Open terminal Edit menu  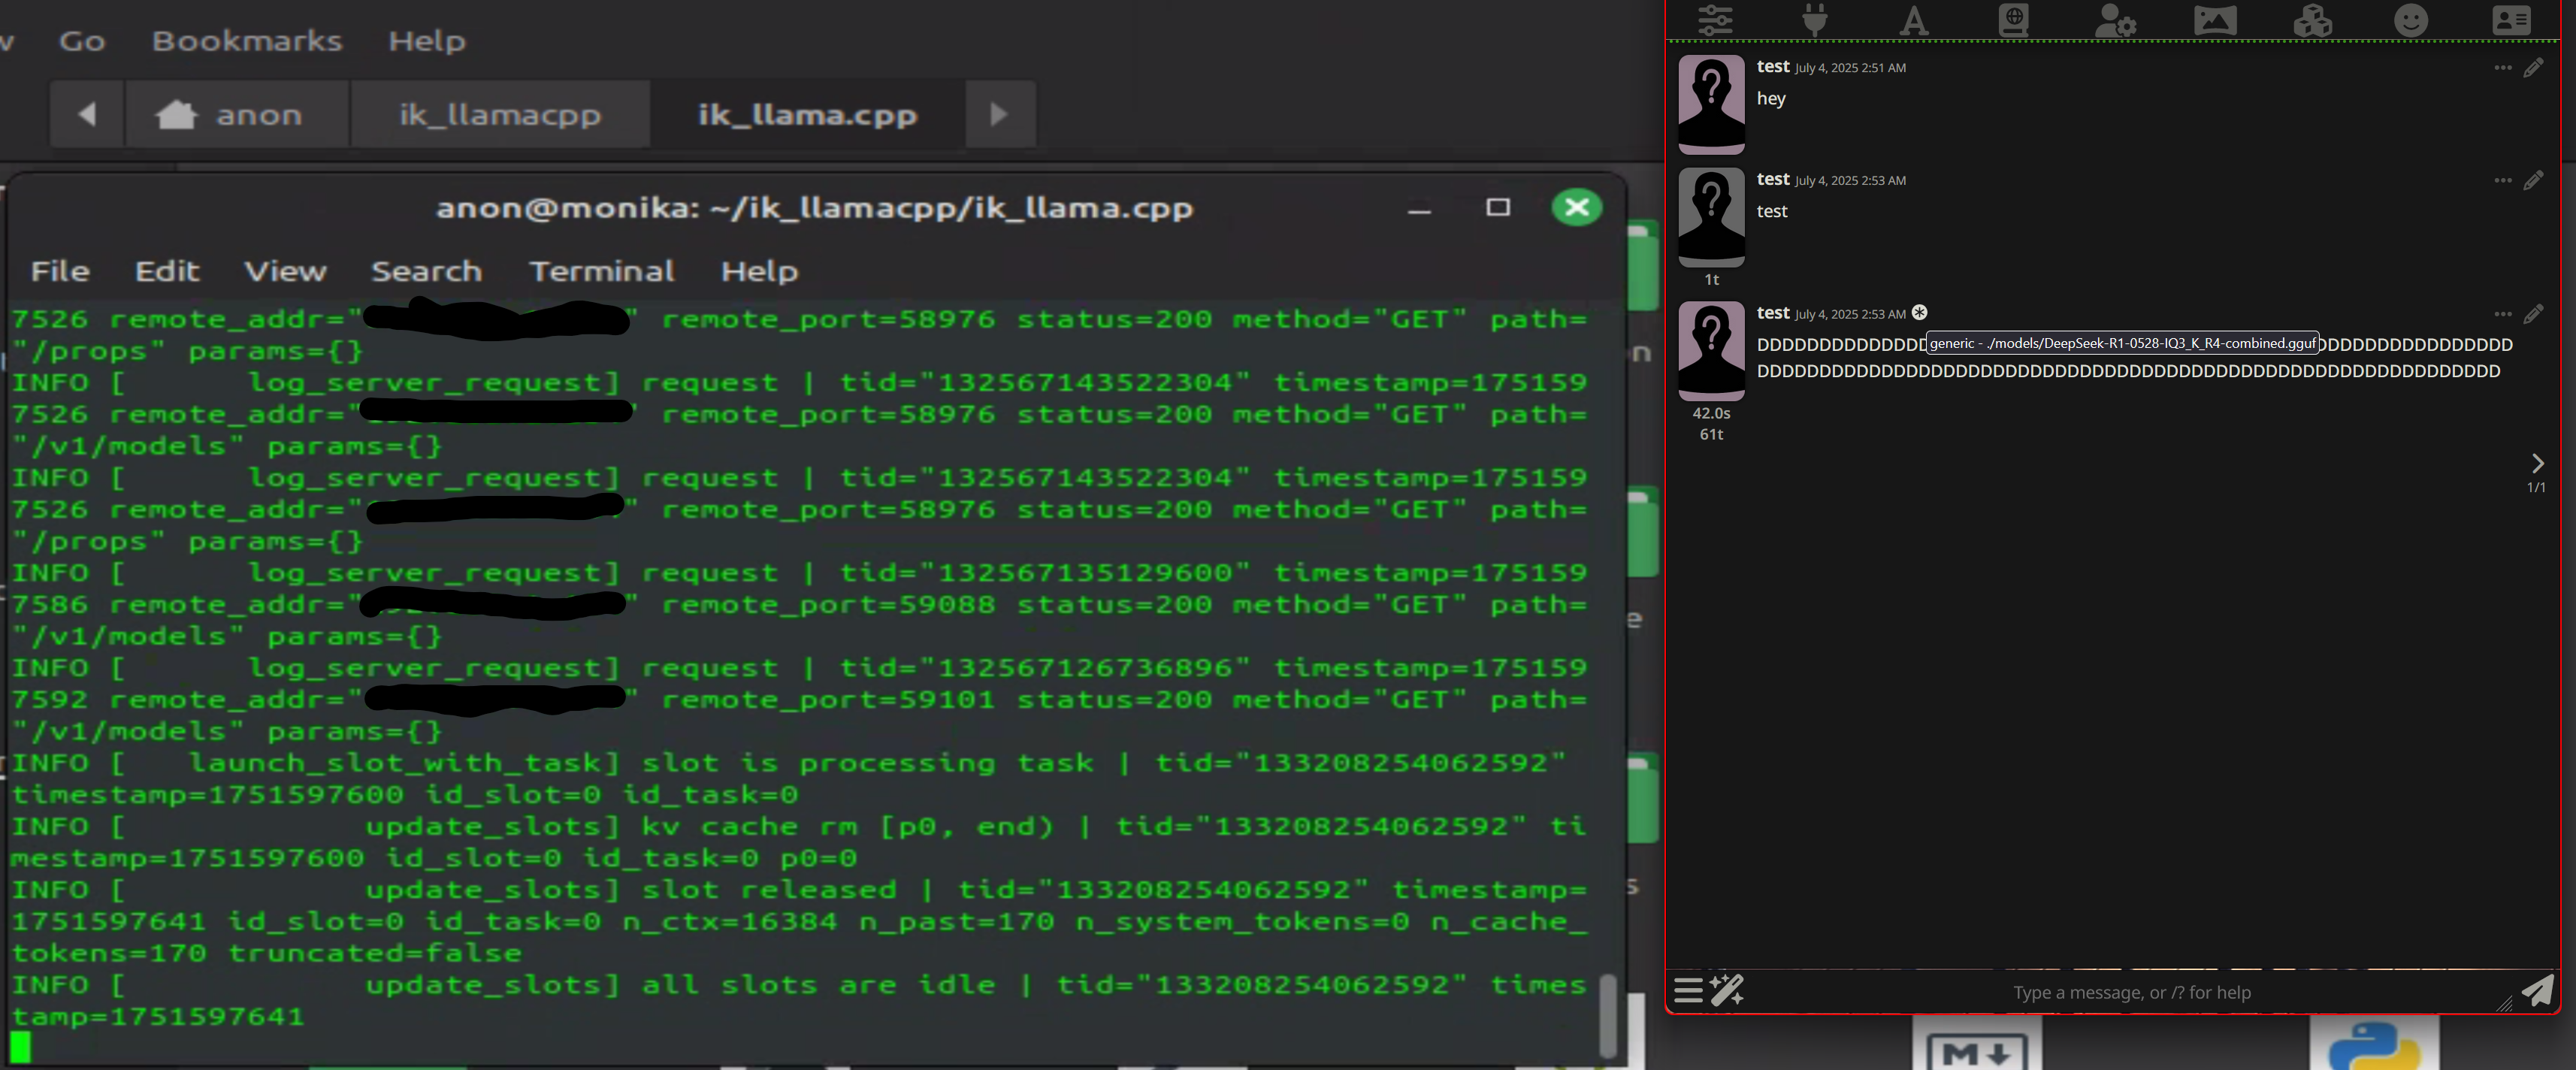(x=167, y=271)
